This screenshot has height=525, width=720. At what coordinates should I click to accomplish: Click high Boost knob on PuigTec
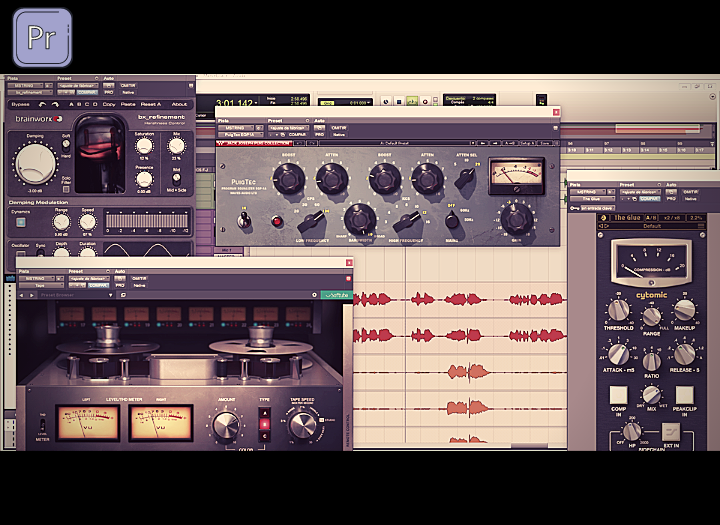pyautogui.click(x=384, y=178)
